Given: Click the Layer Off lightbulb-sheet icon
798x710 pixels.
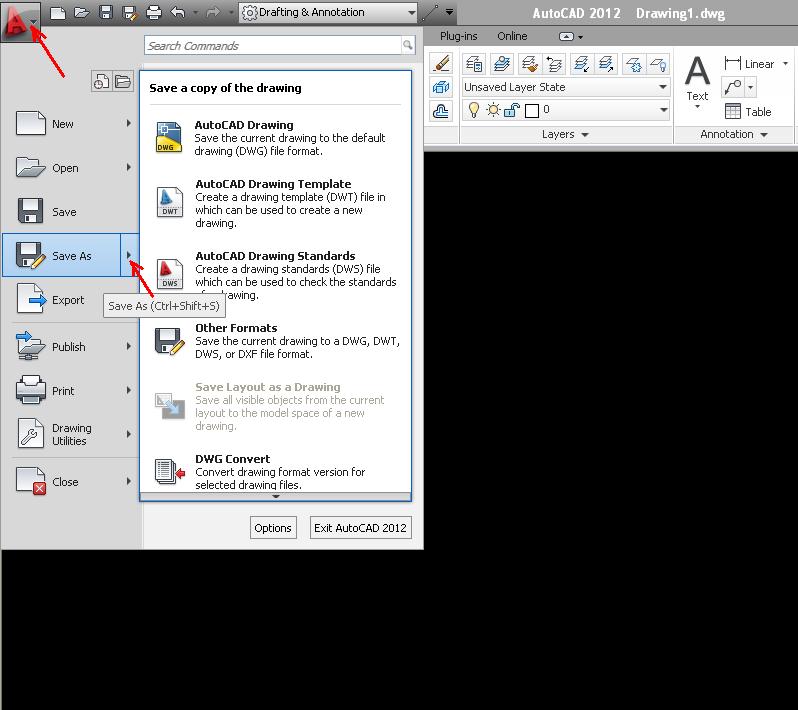Looking at the screenshot, I should [658, 64].
